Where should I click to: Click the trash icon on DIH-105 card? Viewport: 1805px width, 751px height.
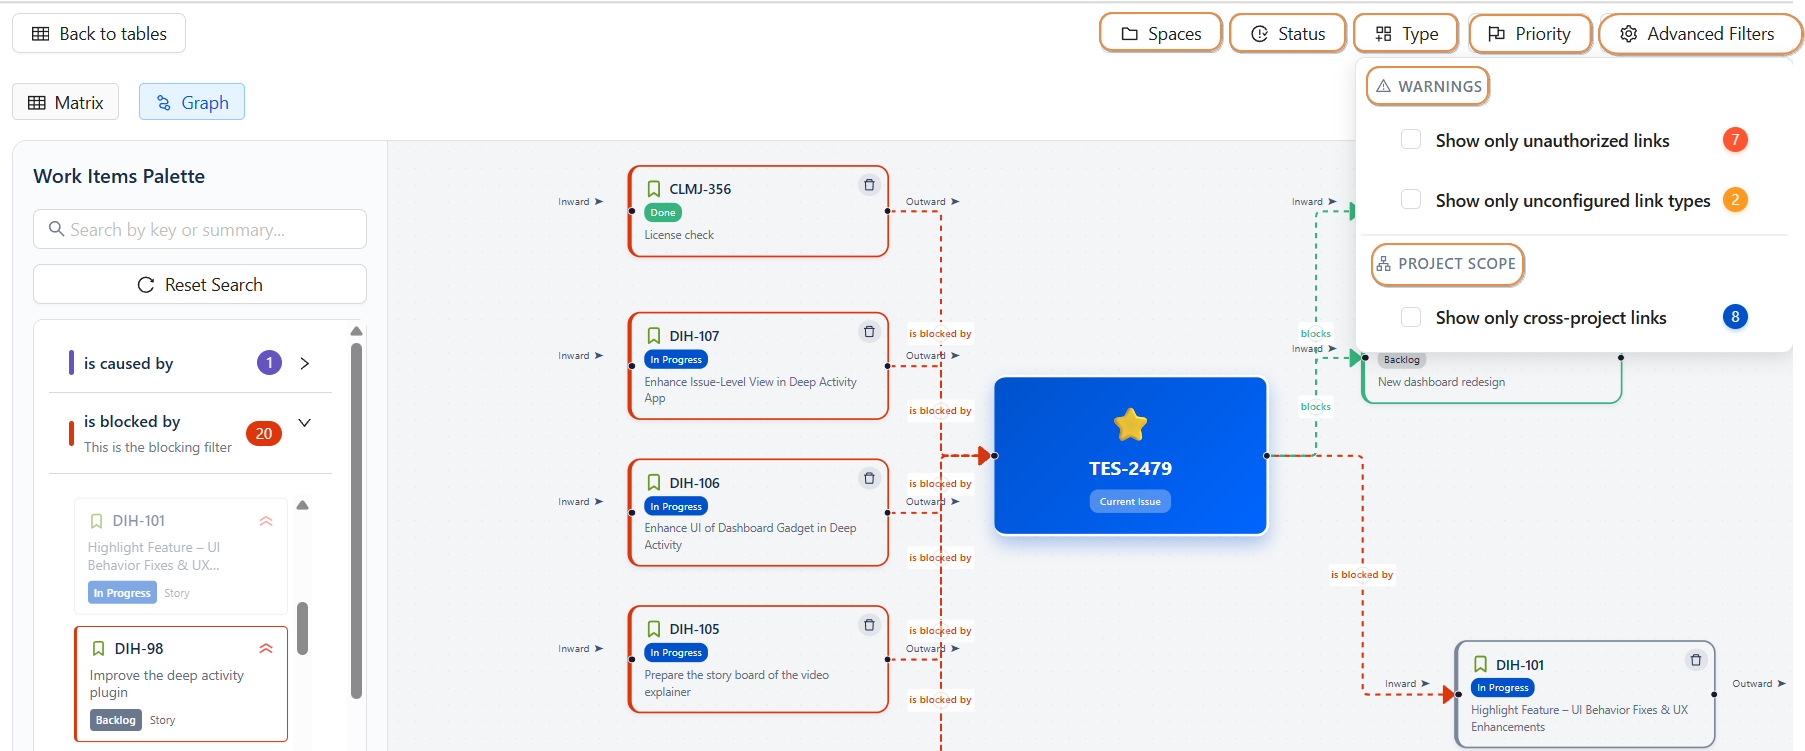[x=869, y=625]
